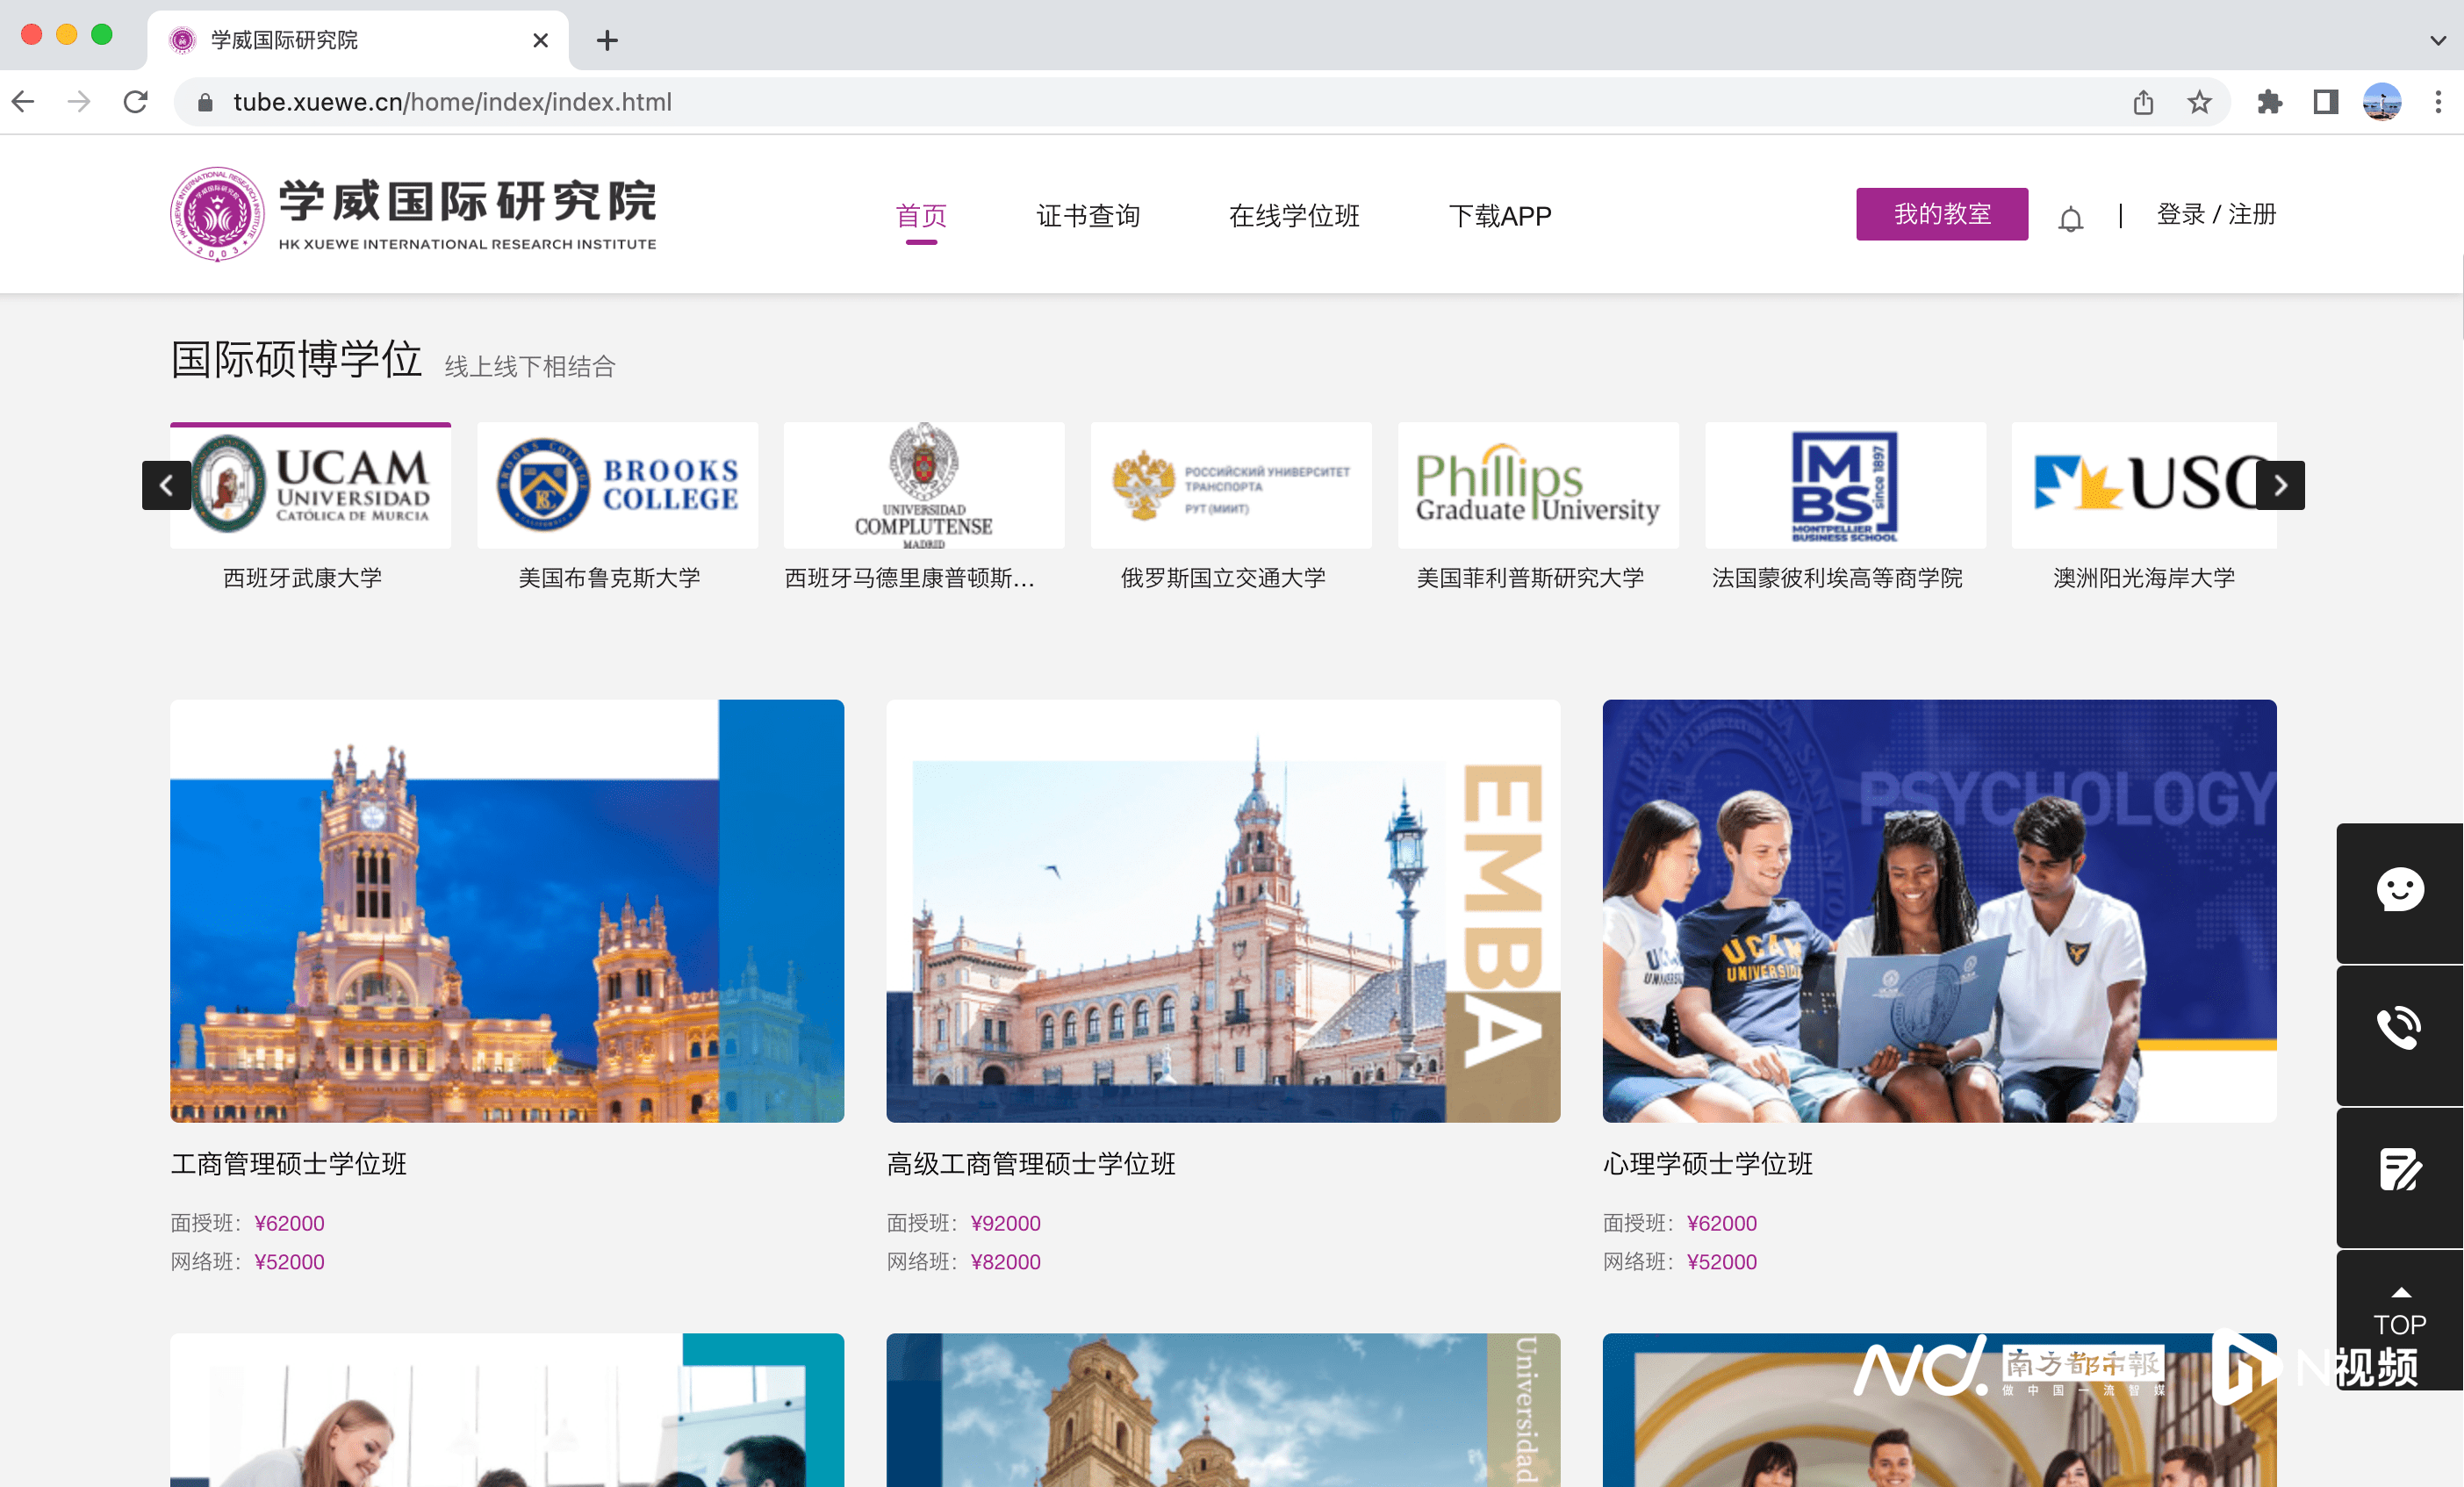
Task: Select the Brooks College university logo
Action: point(617,486)
